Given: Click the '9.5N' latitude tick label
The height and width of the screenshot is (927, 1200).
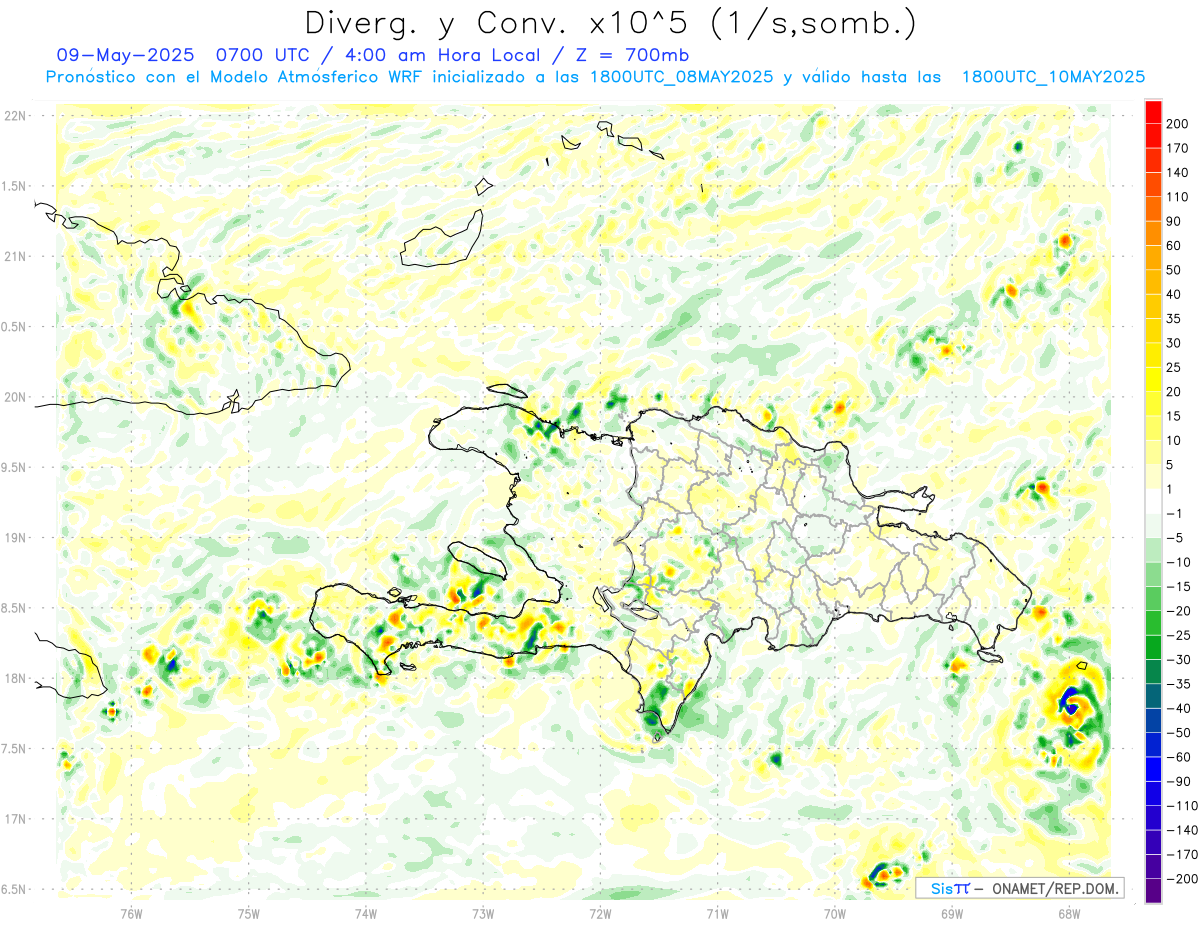Looking at the screenshot, I should pos(15,467).
